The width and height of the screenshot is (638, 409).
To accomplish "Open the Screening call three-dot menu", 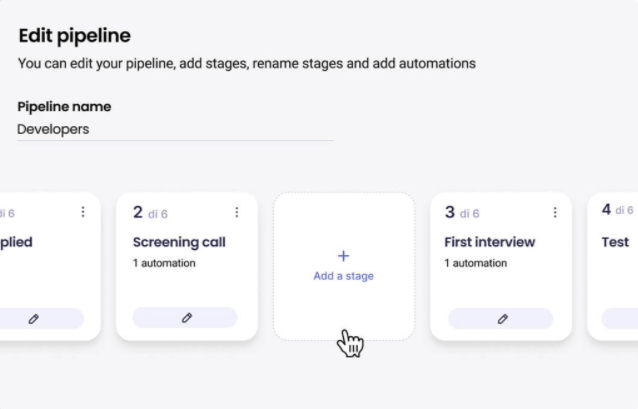I will click(237, 212).
